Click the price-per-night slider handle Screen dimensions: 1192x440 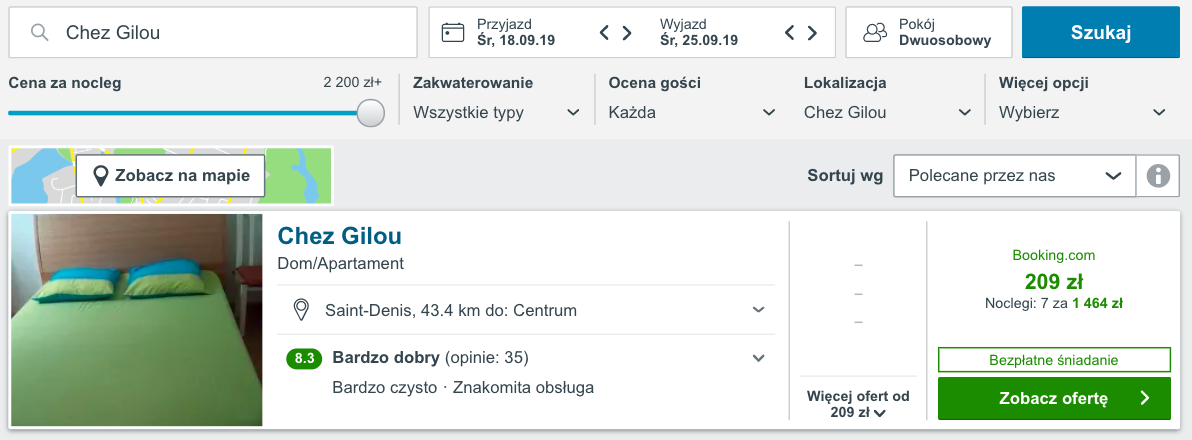[x=371, y=113]
